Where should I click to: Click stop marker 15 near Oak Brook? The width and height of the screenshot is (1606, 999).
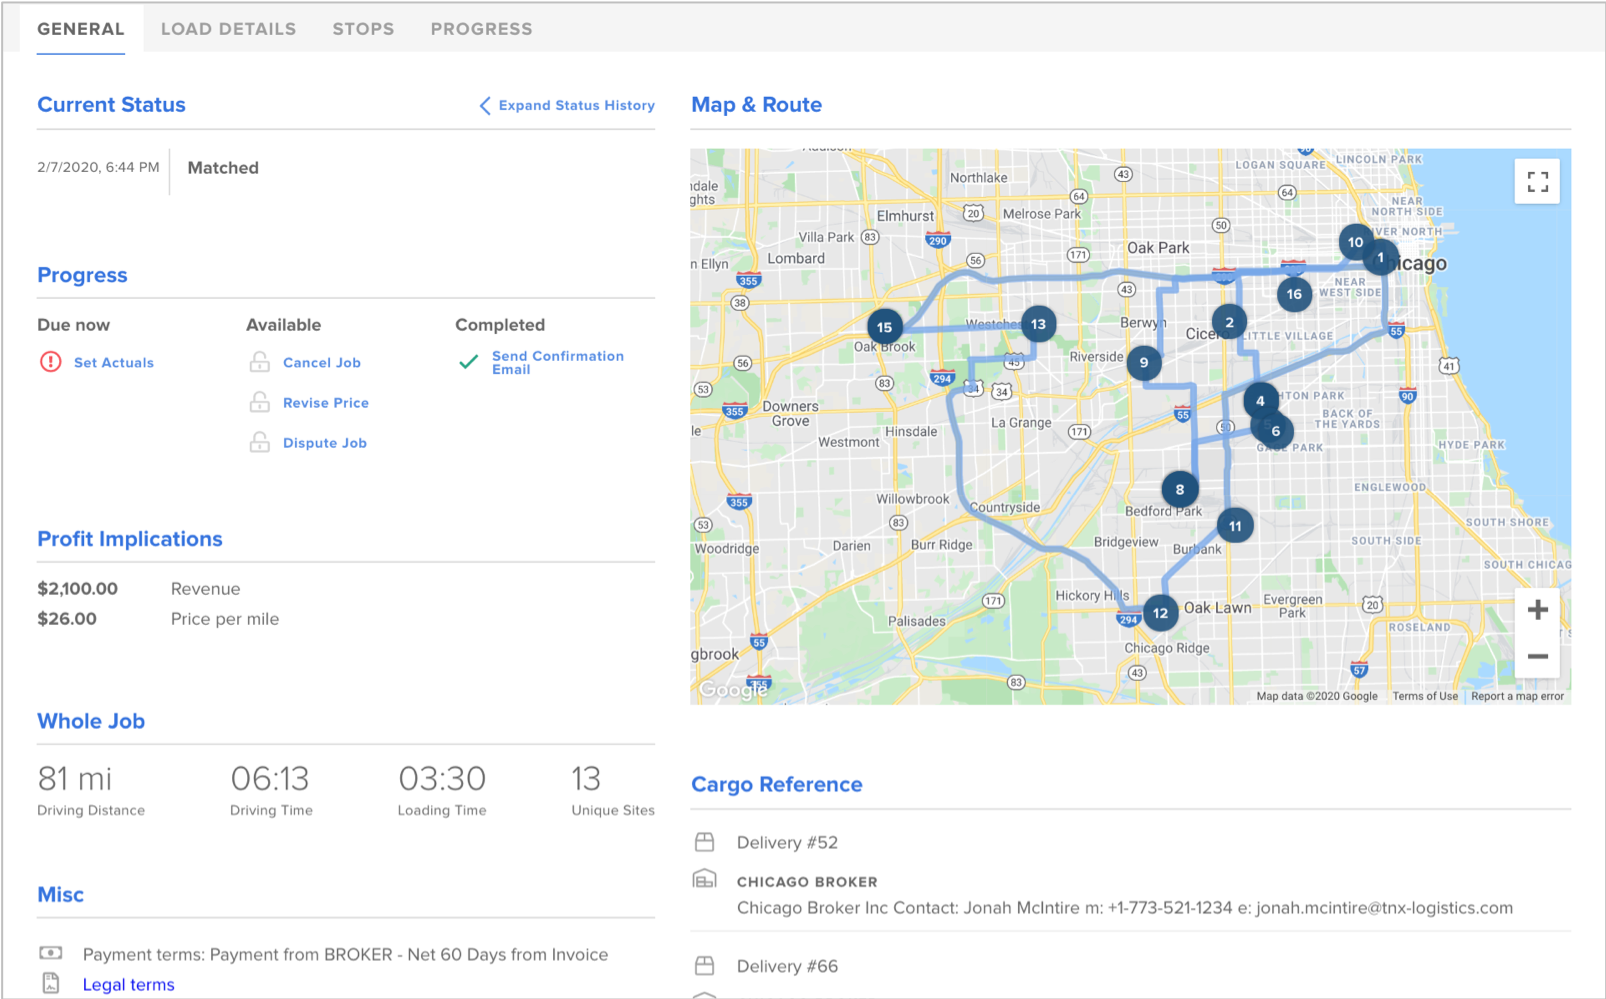tap(884, 327)
